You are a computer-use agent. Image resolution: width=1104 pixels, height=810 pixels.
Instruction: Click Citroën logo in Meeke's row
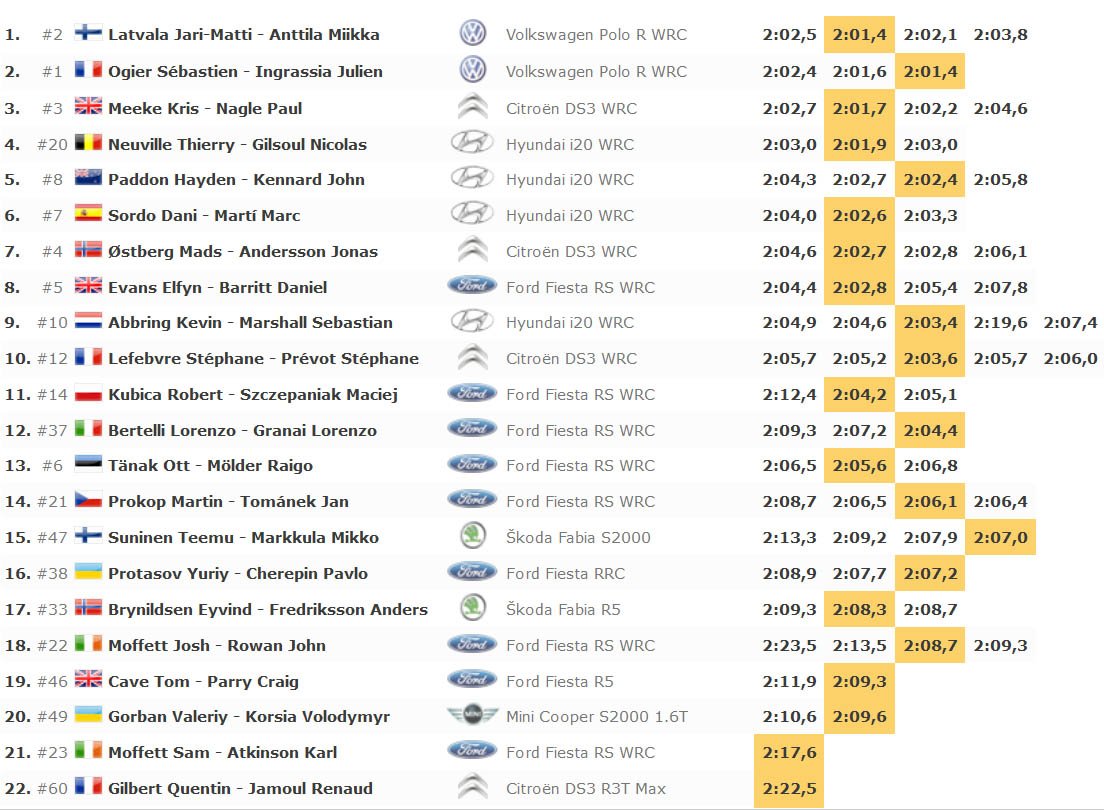point(472,107)
